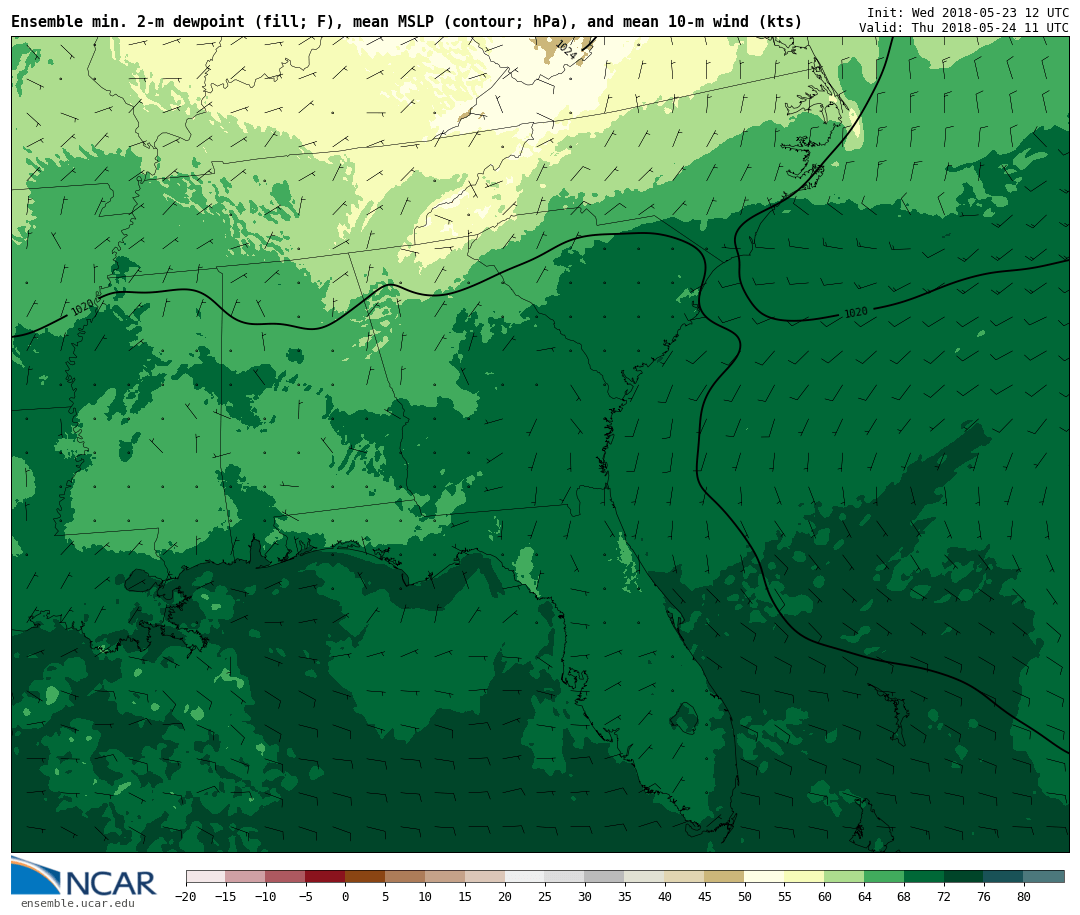Pick the light gray swatch between 25 and 30
The width and height of the screenshot is (1080, 915).
(565, 877)
